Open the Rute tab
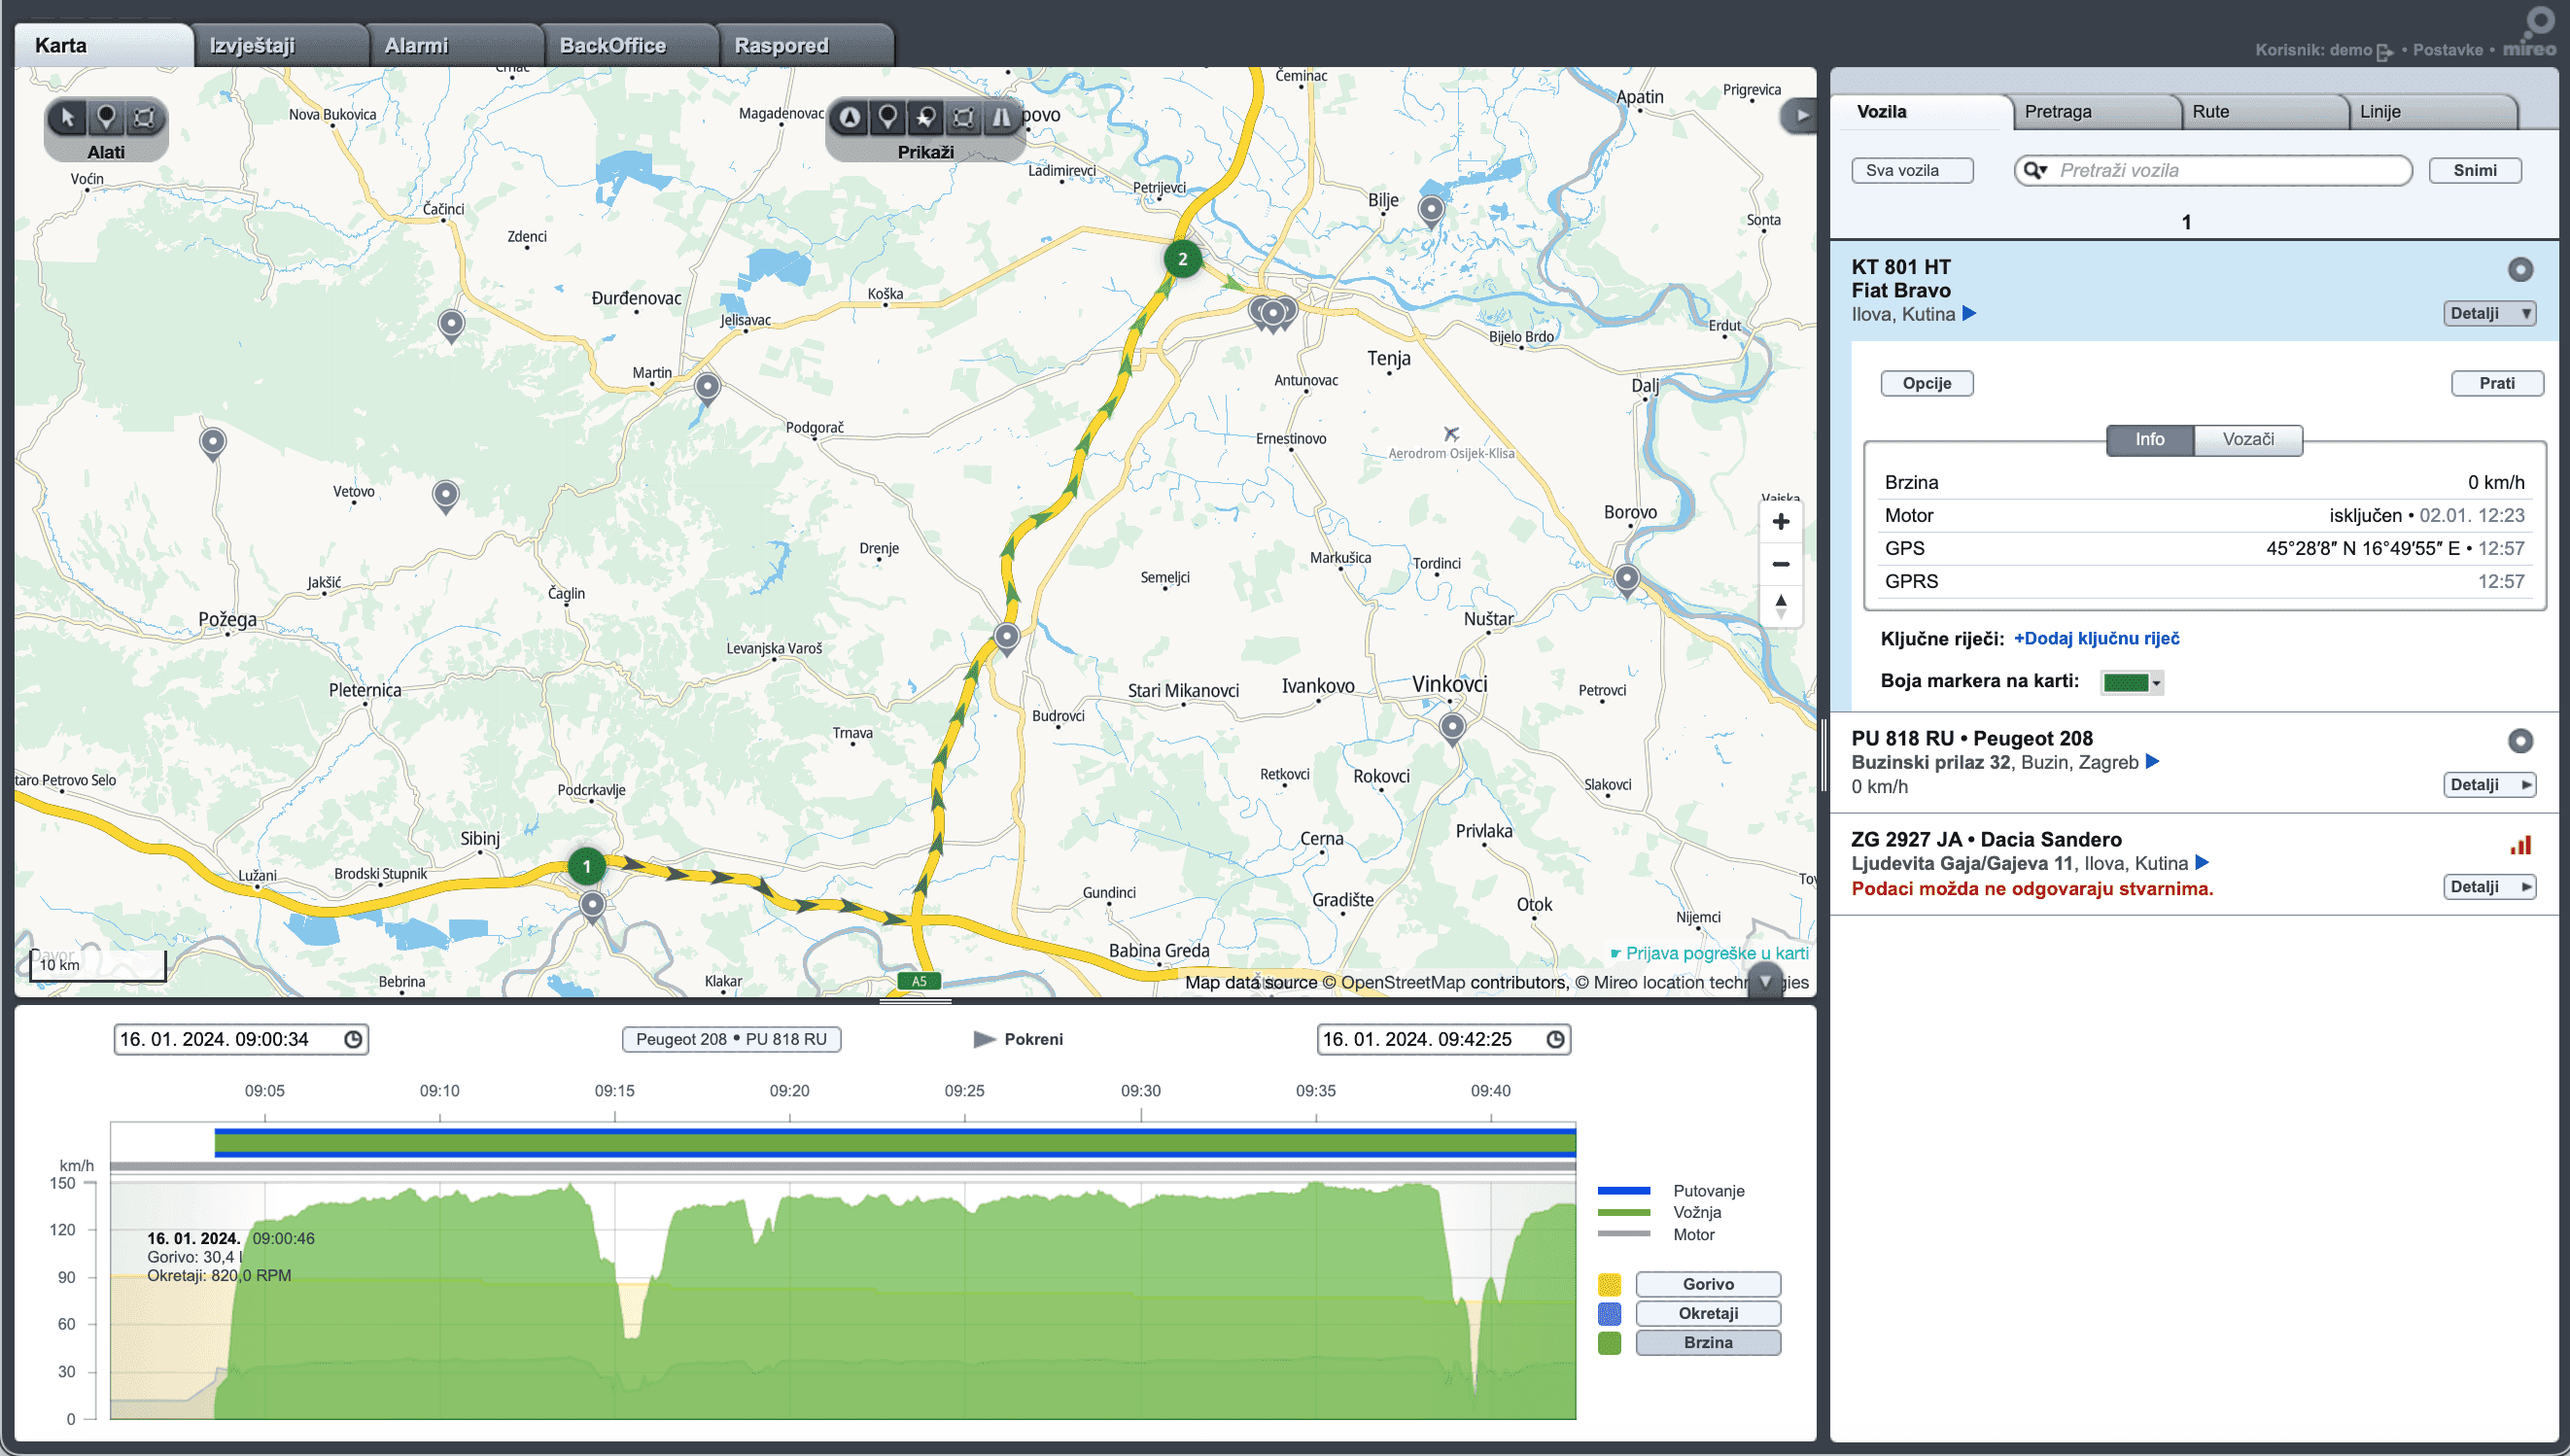2570x1456 pixels. (2210, 112)
